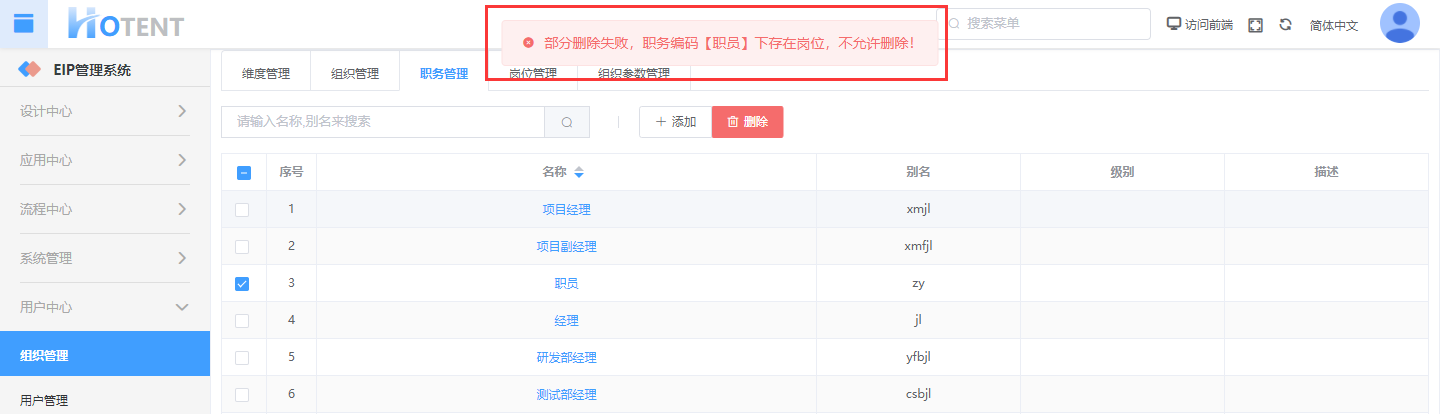Sort the 名称 column using sort arrows

(x=578, y=173)
